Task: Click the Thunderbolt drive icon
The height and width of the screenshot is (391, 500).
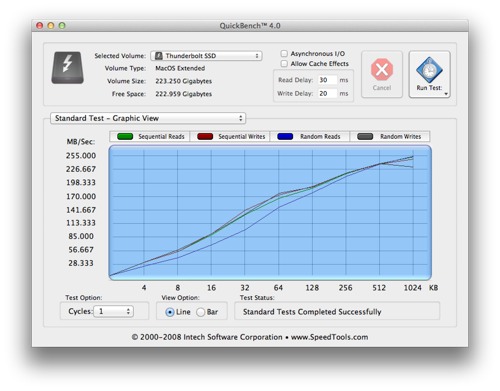Action: pyautogui.click(x=67, y=67)
